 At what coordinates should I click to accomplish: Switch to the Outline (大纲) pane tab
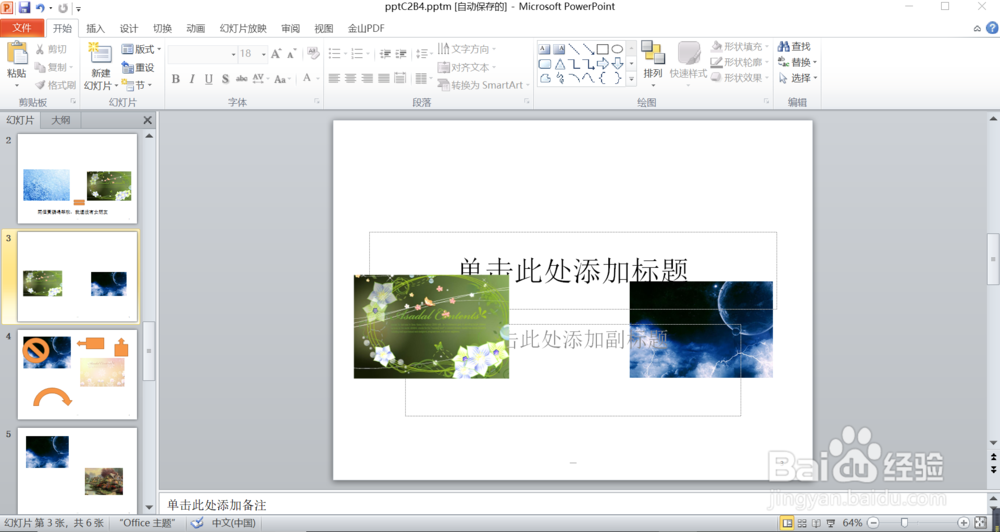click(x=61, y=120)
